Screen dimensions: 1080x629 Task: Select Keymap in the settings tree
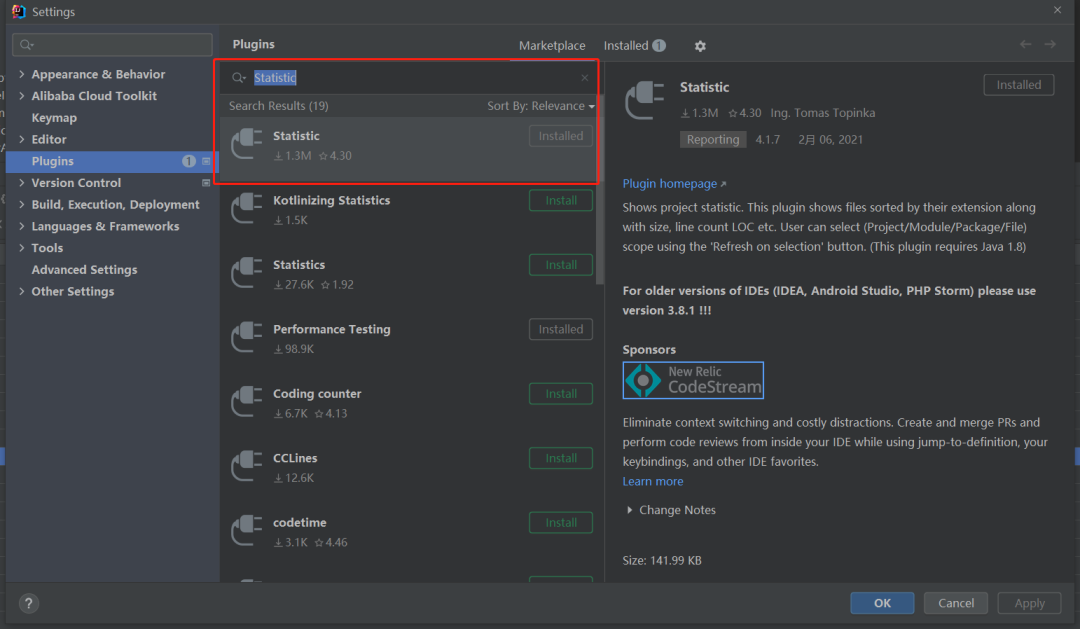(54, 118)
